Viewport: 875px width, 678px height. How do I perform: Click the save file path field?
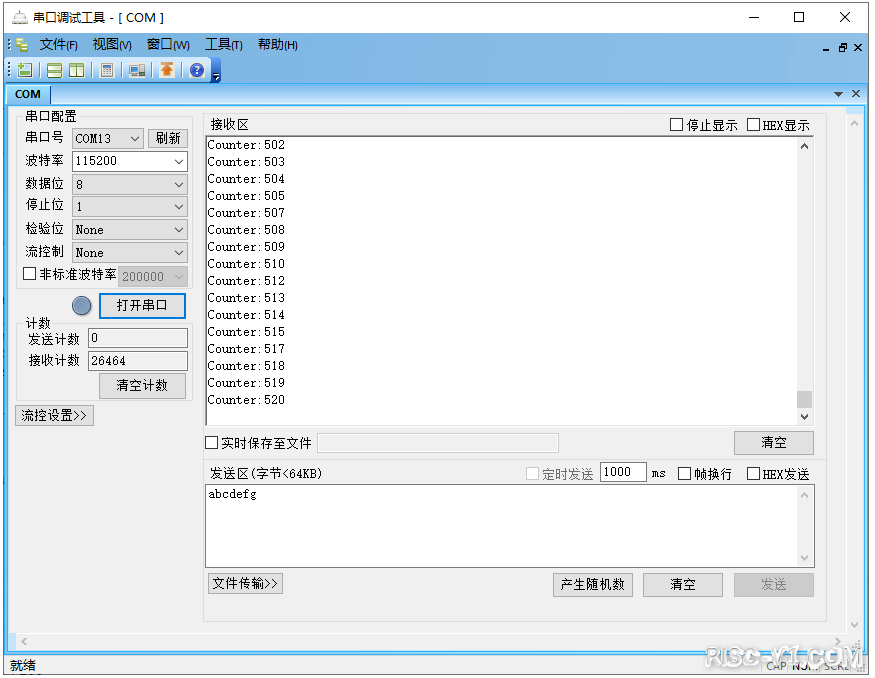tap(438, 443)
